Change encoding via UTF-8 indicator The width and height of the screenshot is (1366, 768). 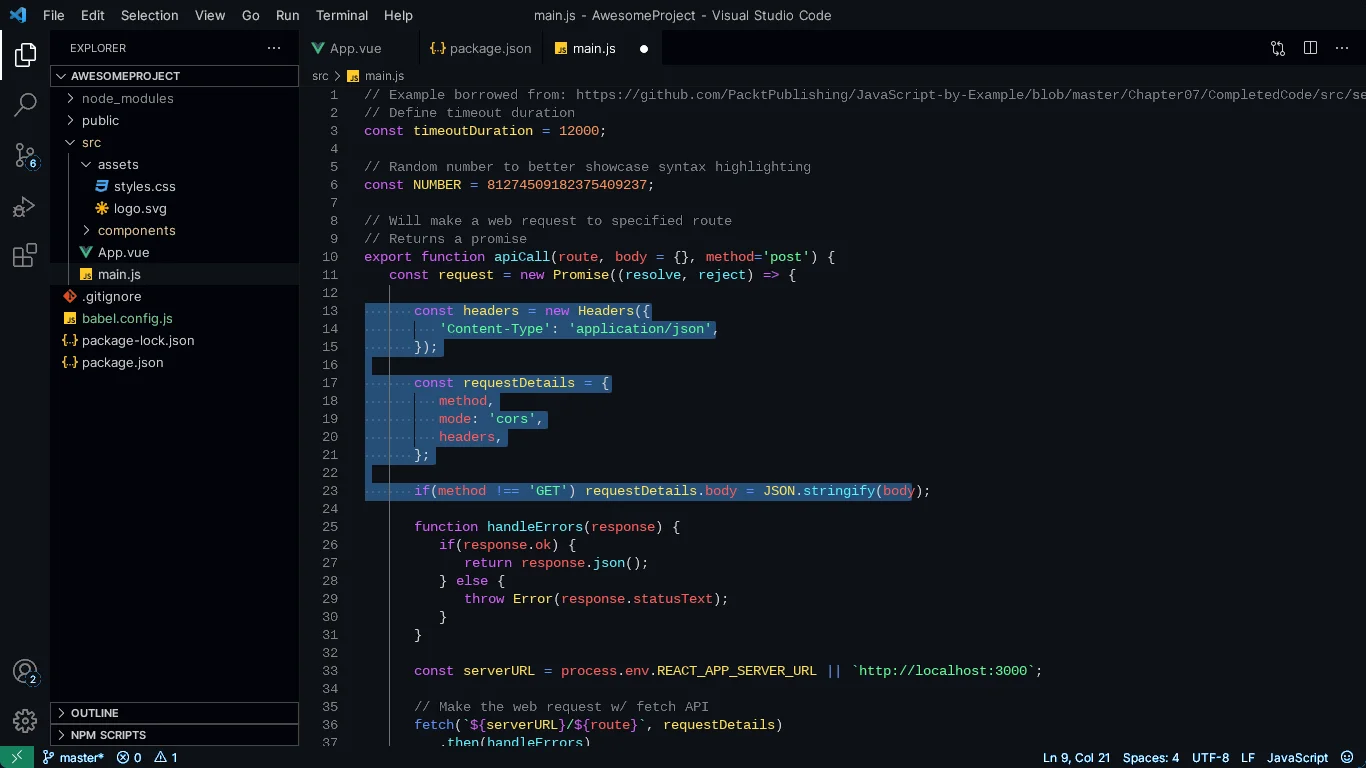[1211, 757]
